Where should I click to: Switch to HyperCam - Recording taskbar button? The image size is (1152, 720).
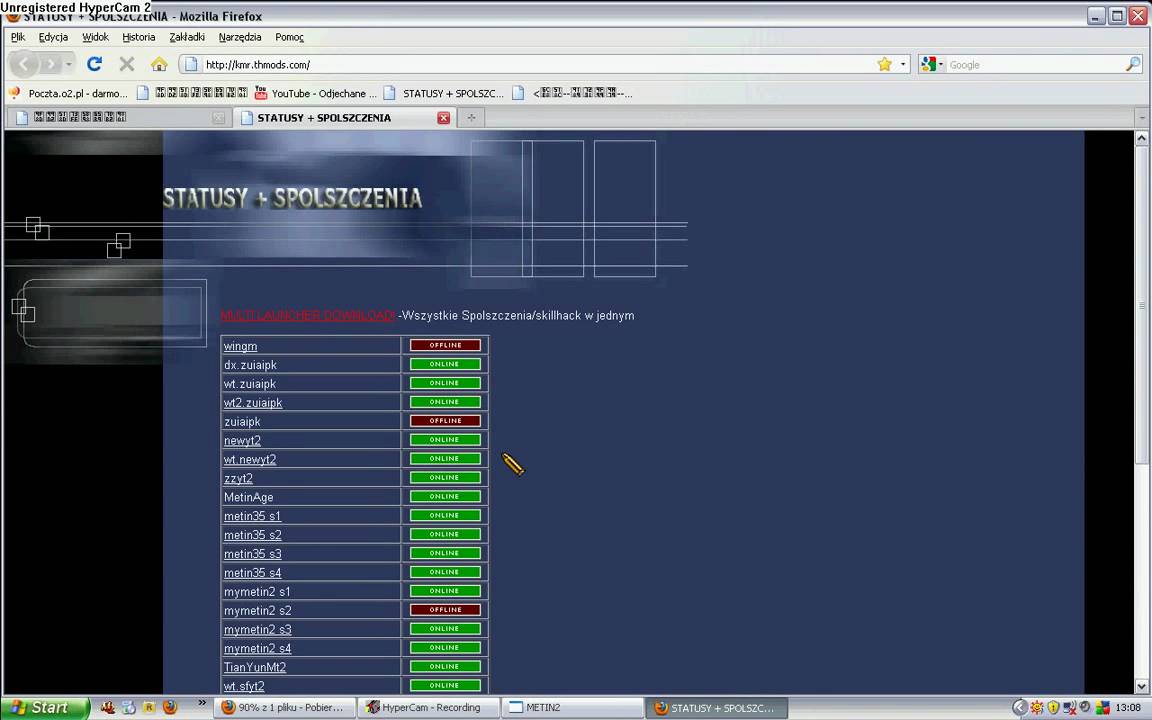tap(428, 708)
